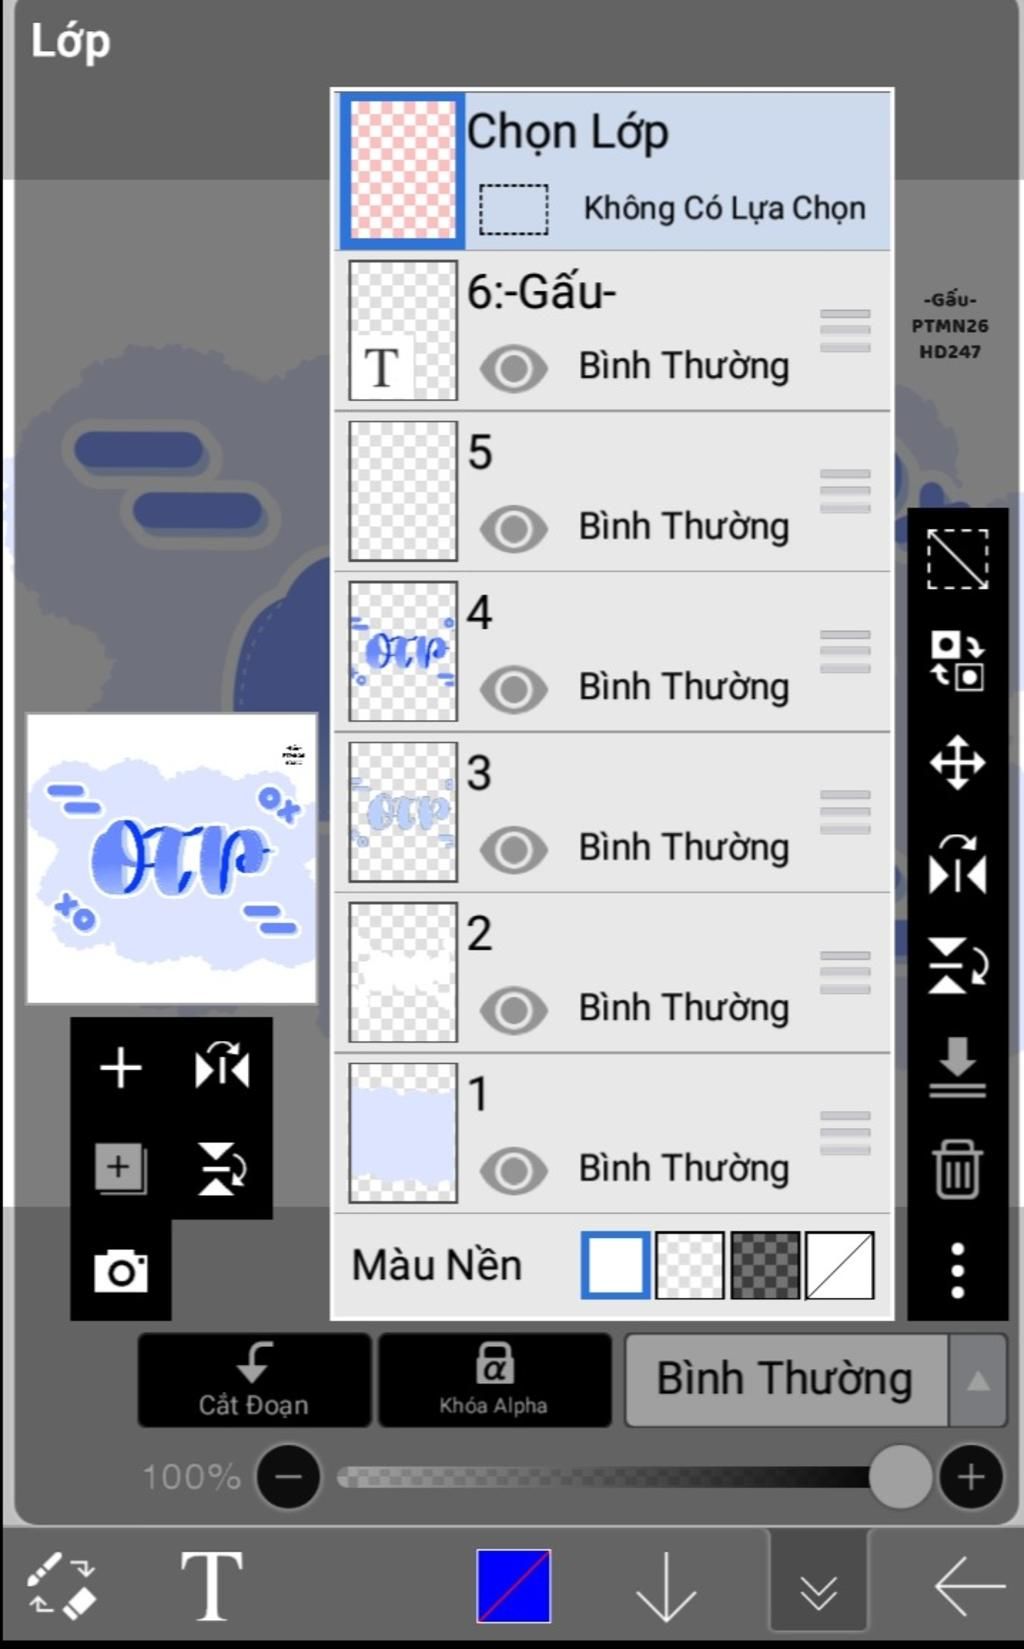Click the merge layer down arrow icon
Screen dimensions: 1024x1649
pyautogui.click(x=957, y=1067)
